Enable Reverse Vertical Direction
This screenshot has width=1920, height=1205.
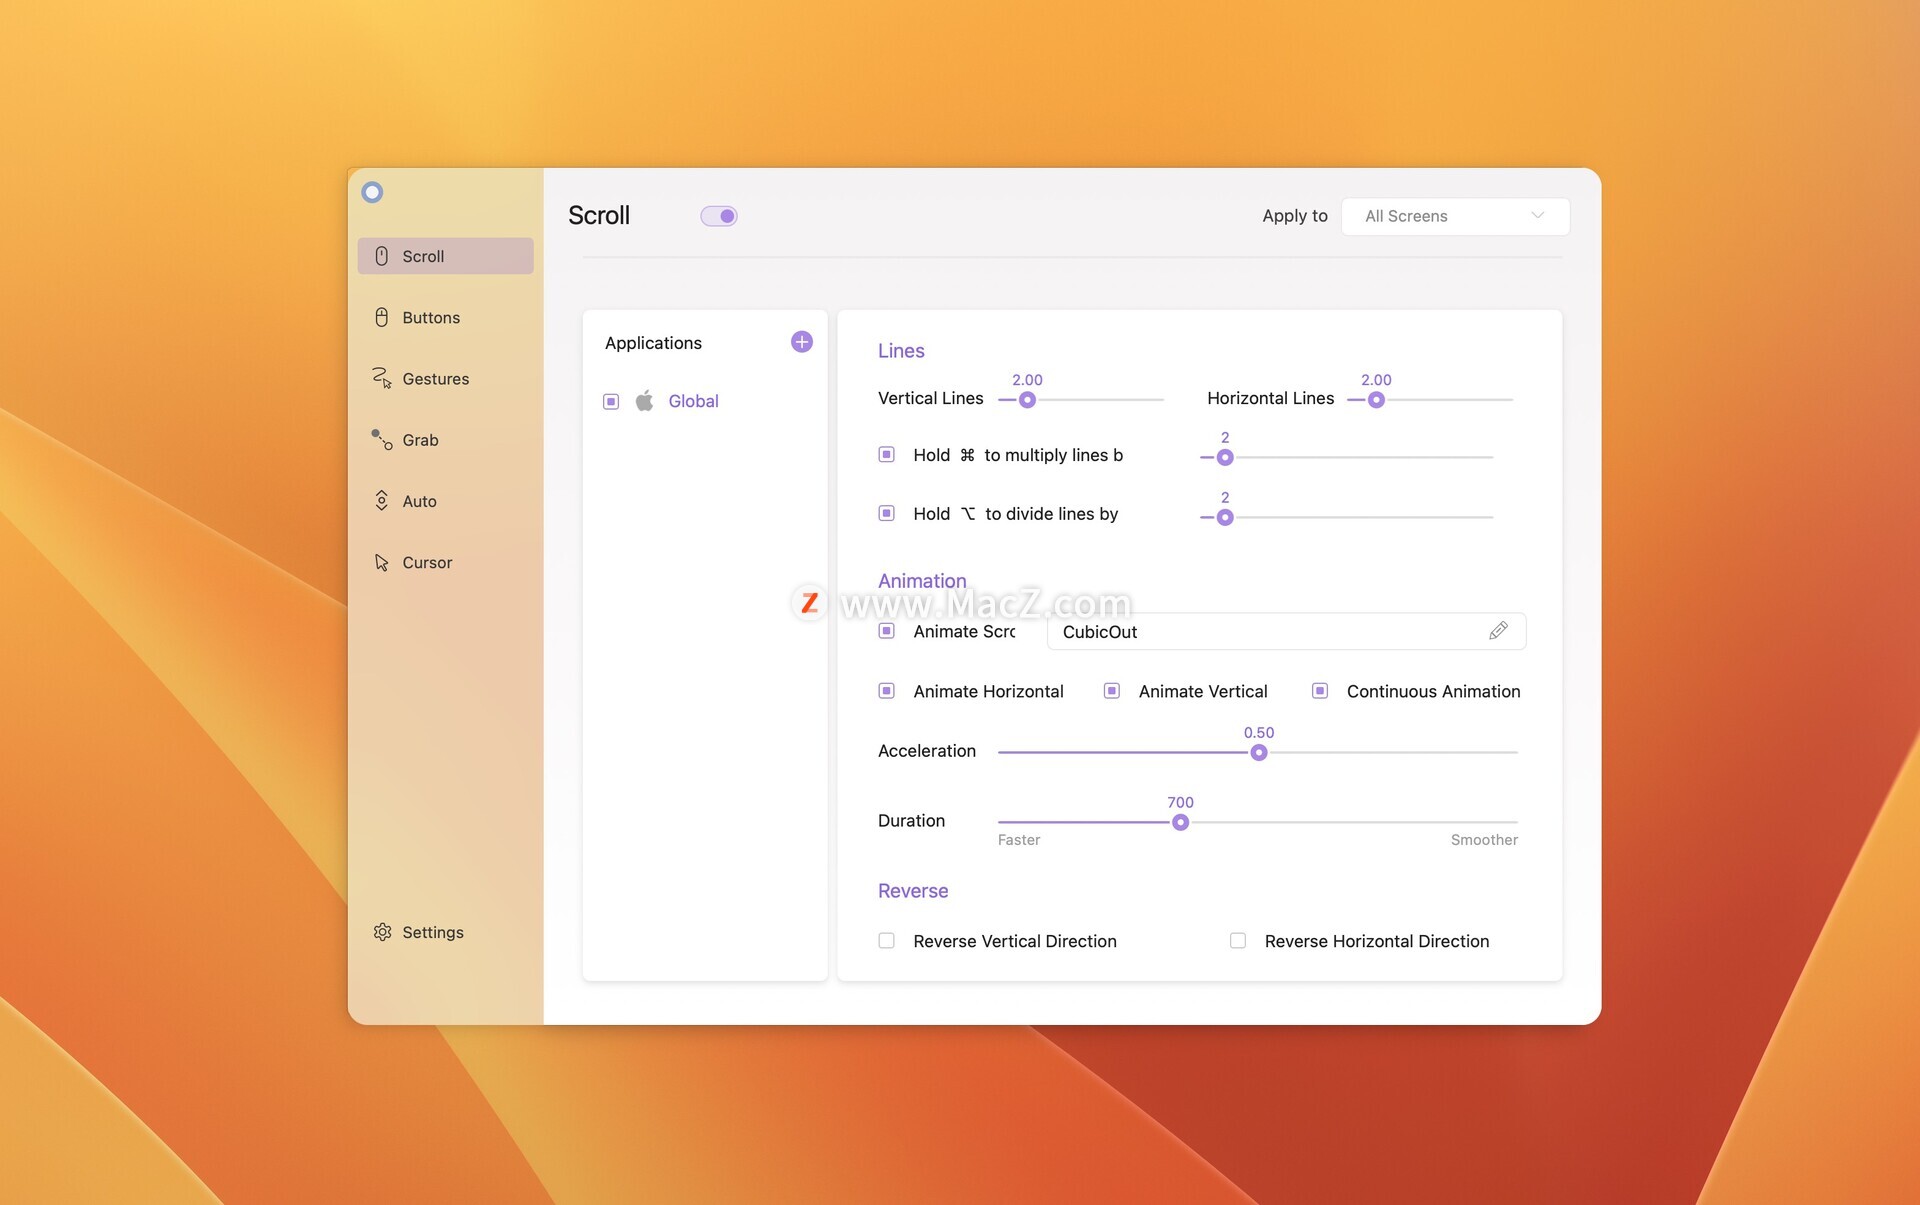point(886,941)
